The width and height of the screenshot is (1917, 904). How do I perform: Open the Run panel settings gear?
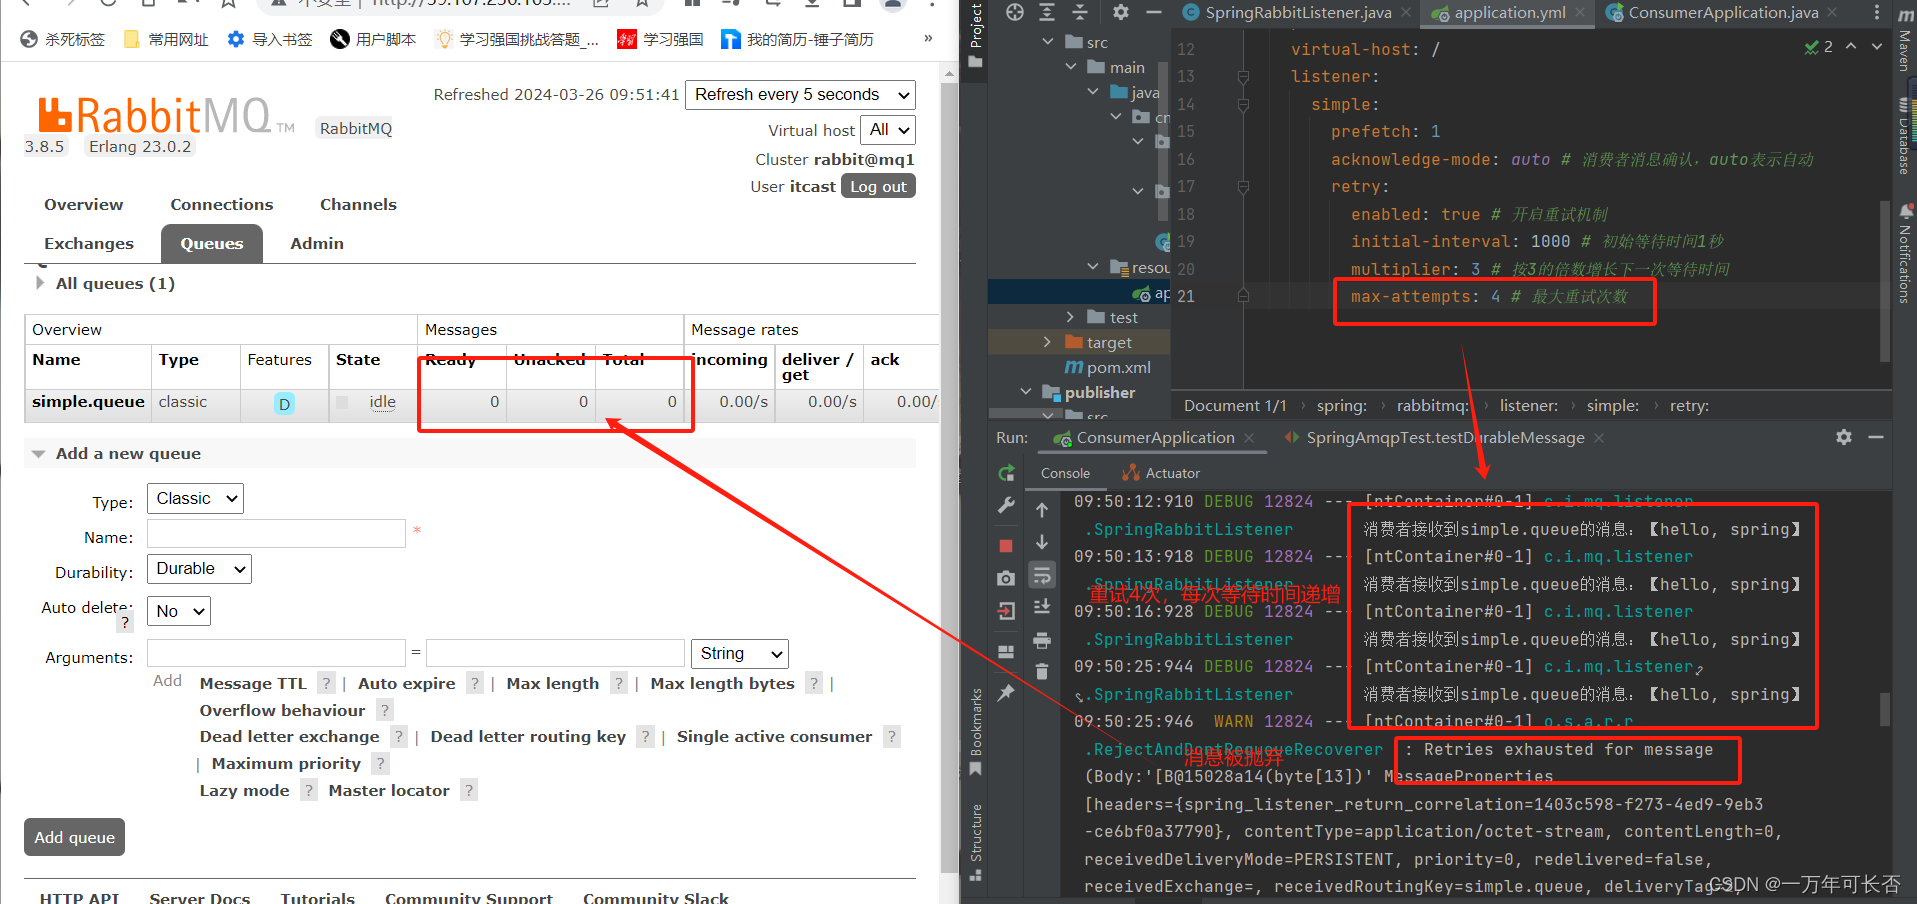click(1844, 437)
